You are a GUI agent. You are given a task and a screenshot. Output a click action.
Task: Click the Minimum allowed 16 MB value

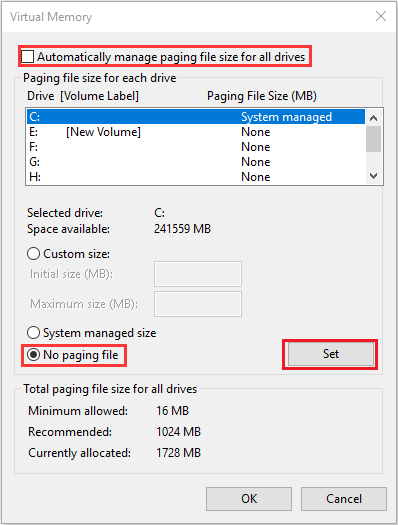[x=172, y=411]
